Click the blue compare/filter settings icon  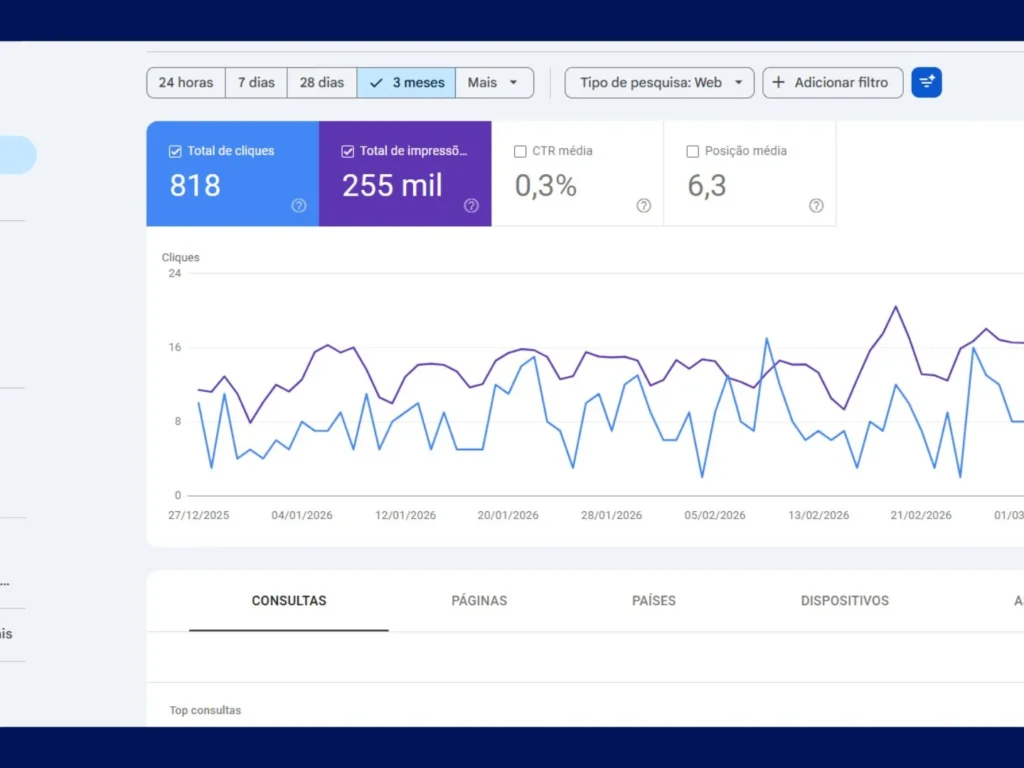(926, 82)
